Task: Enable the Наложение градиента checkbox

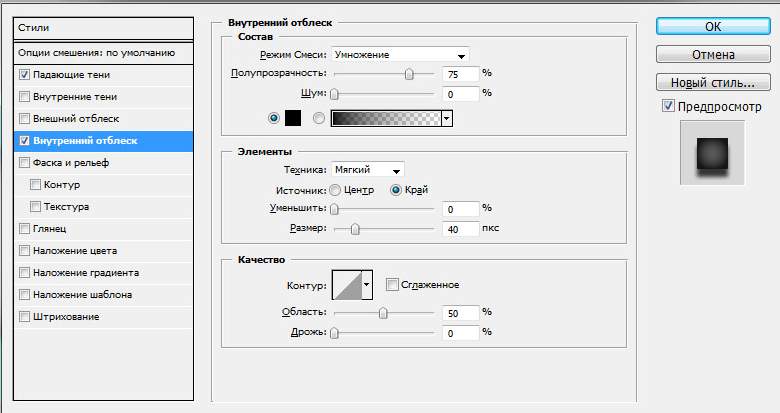Action: pos(24,273)
